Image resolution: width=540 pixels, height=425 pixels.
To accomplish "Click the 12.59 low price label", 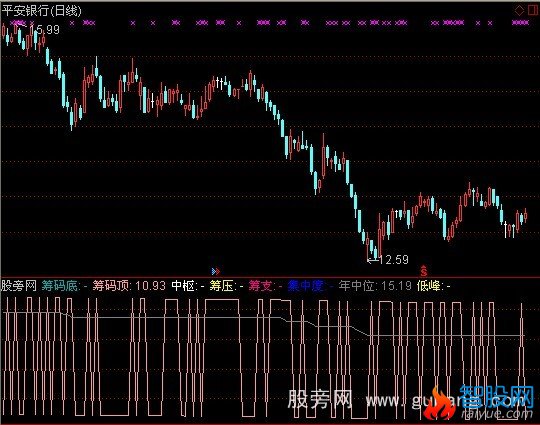I will tap(394, 260).
